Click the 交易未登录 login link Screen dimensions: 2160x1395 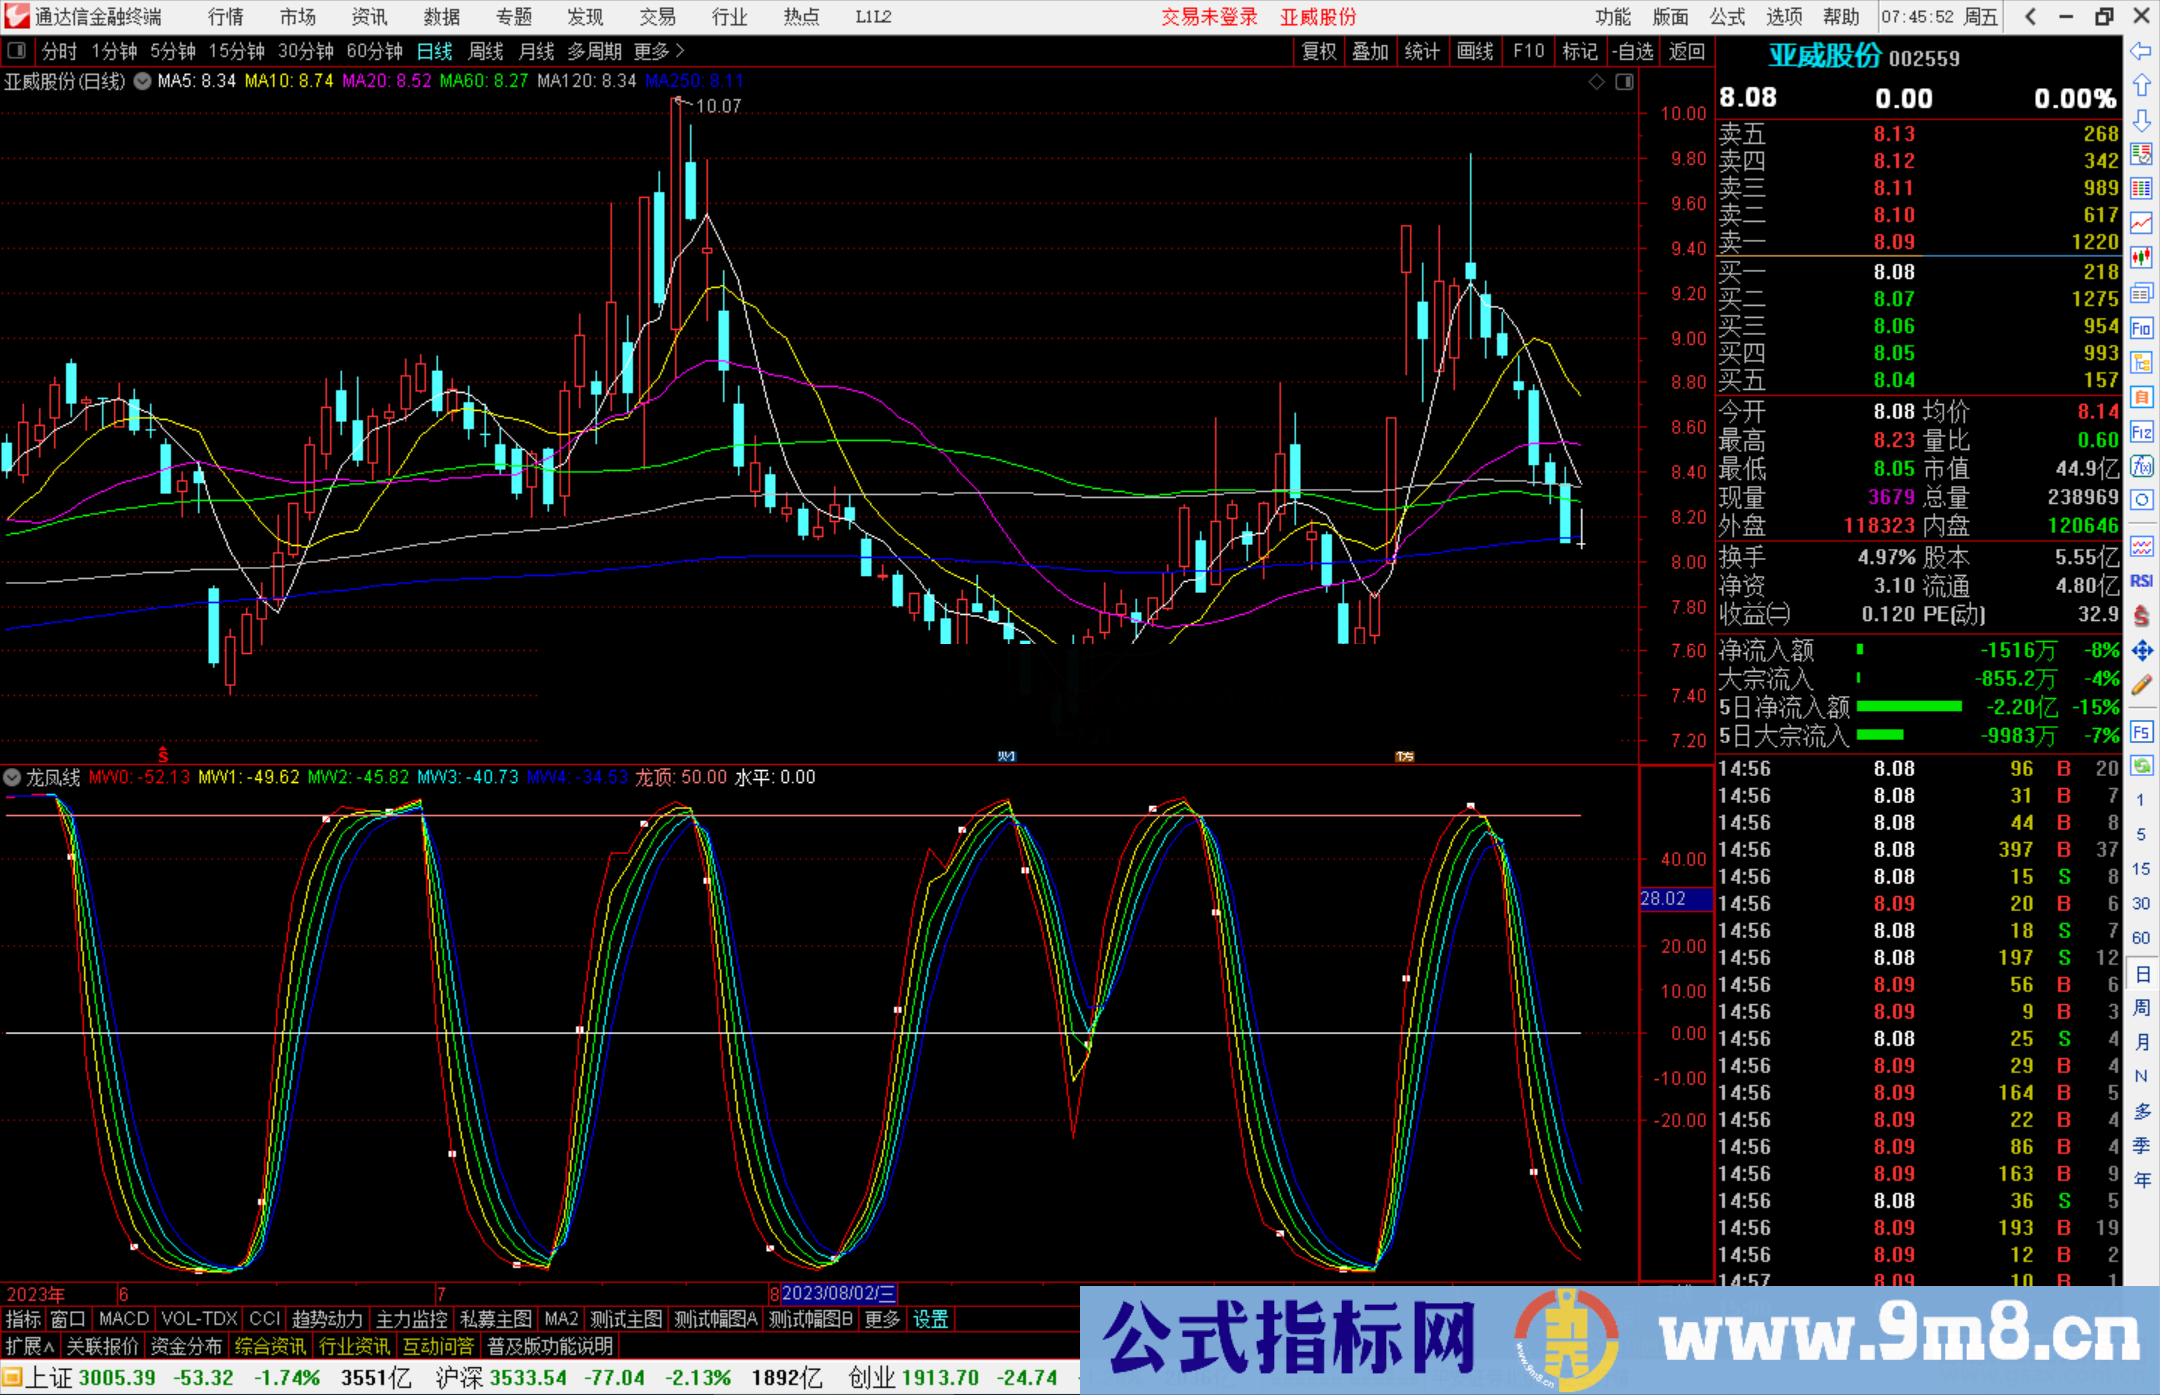pos(1210,17)
